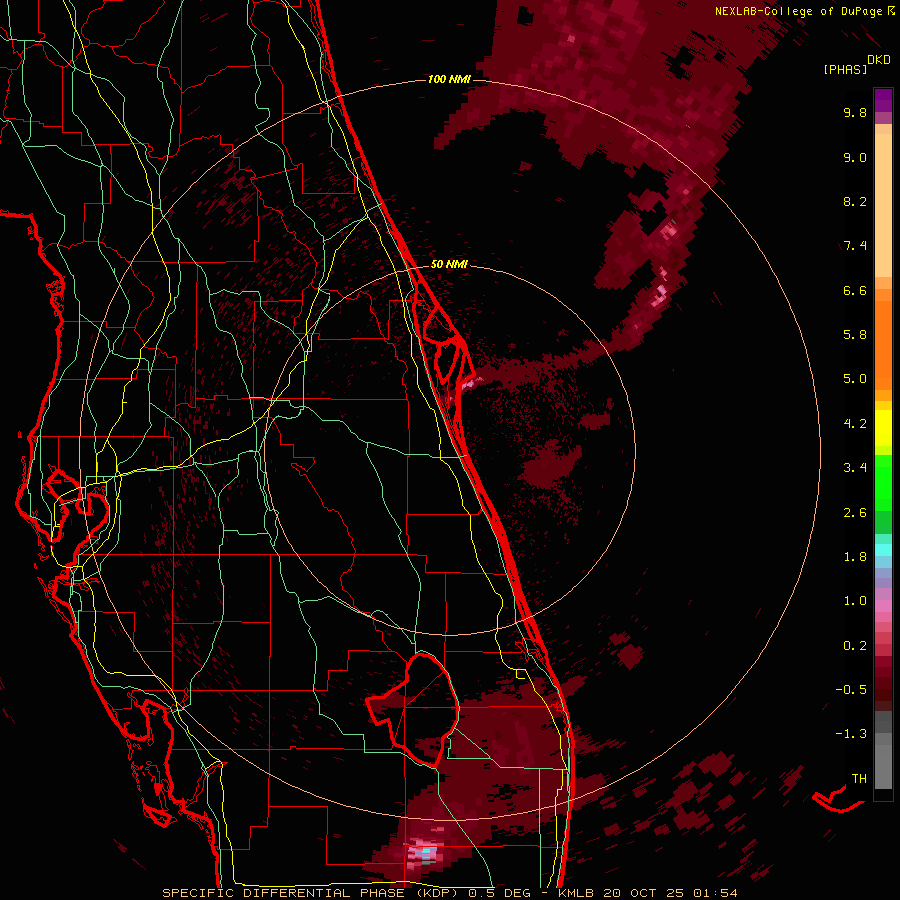Click the 100 NMI range ring label
This screenshot has height=900, width=900.
[449, 79]
